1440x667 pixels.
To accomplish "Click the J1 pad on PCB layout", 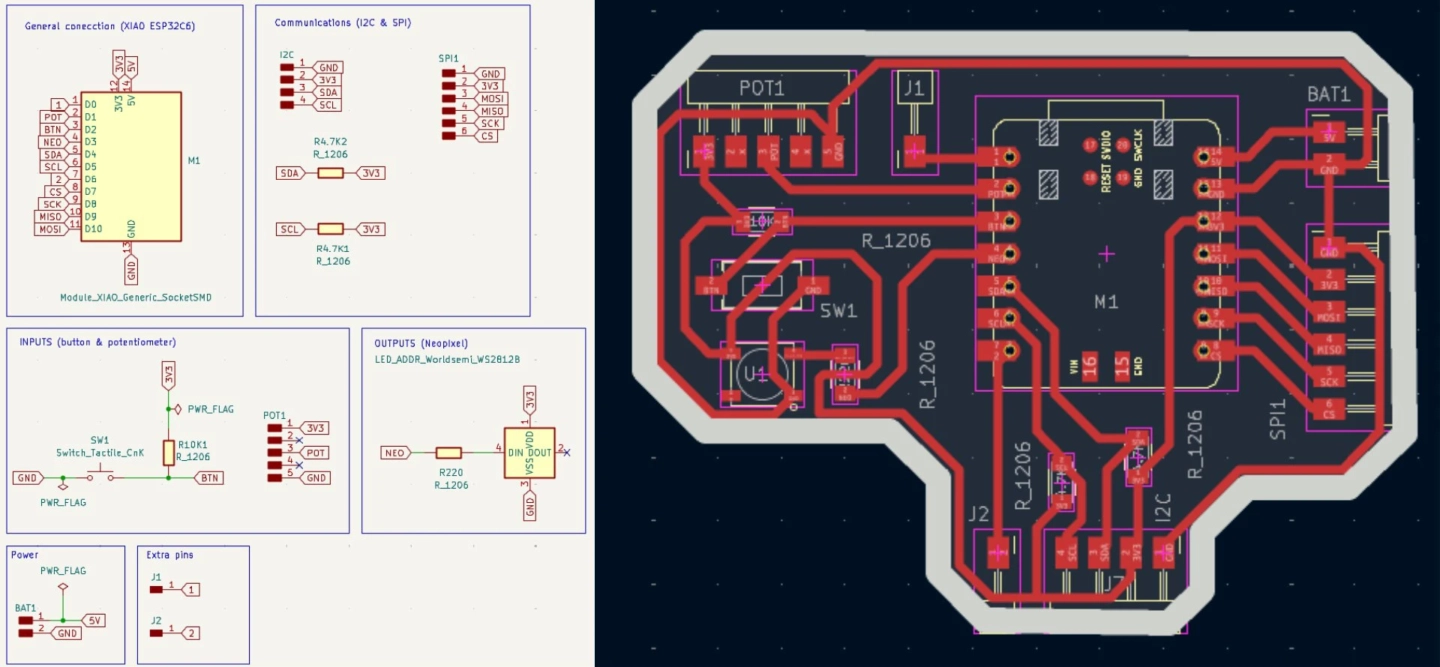I will pyautogui.click(x=914, y=152).
